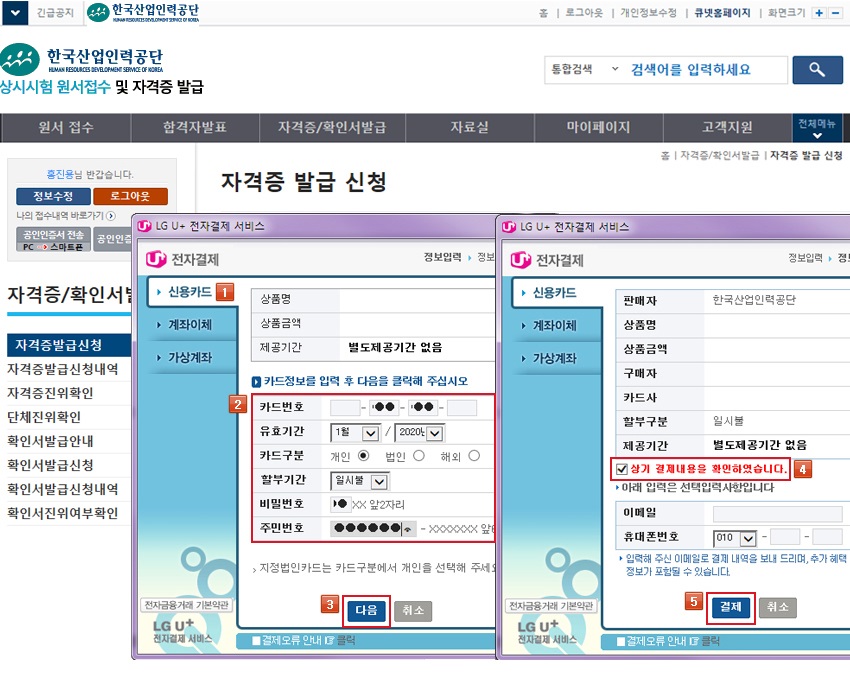The height and width of the screenshot is (681, 850).
Task: Click 결제오류 안내 link icon in left window
Action: tap(329, 641)
